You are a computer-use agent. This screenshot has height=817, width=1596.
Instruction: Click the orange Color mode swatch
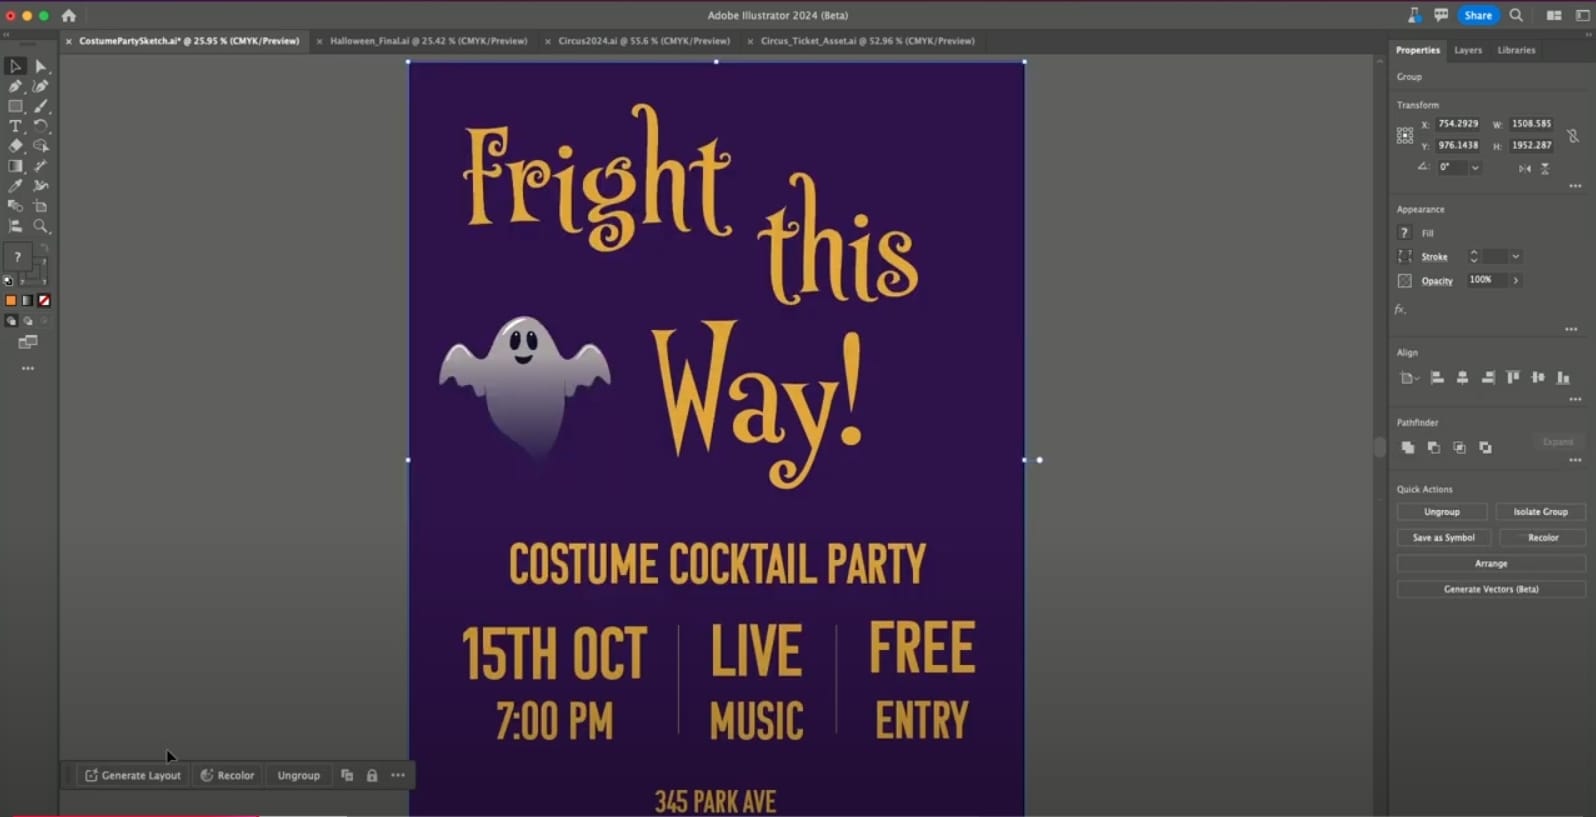click(11, 300)
